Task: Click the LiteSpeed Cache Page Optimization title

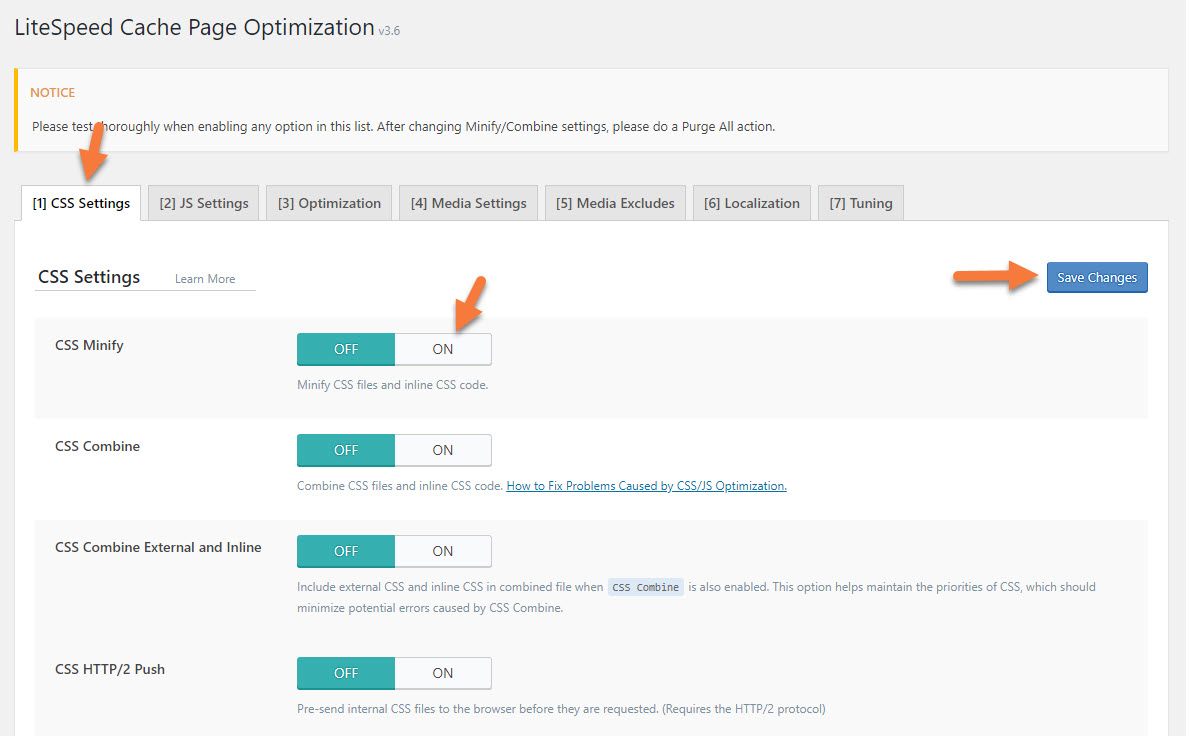Action: click(x=193, y=27)
